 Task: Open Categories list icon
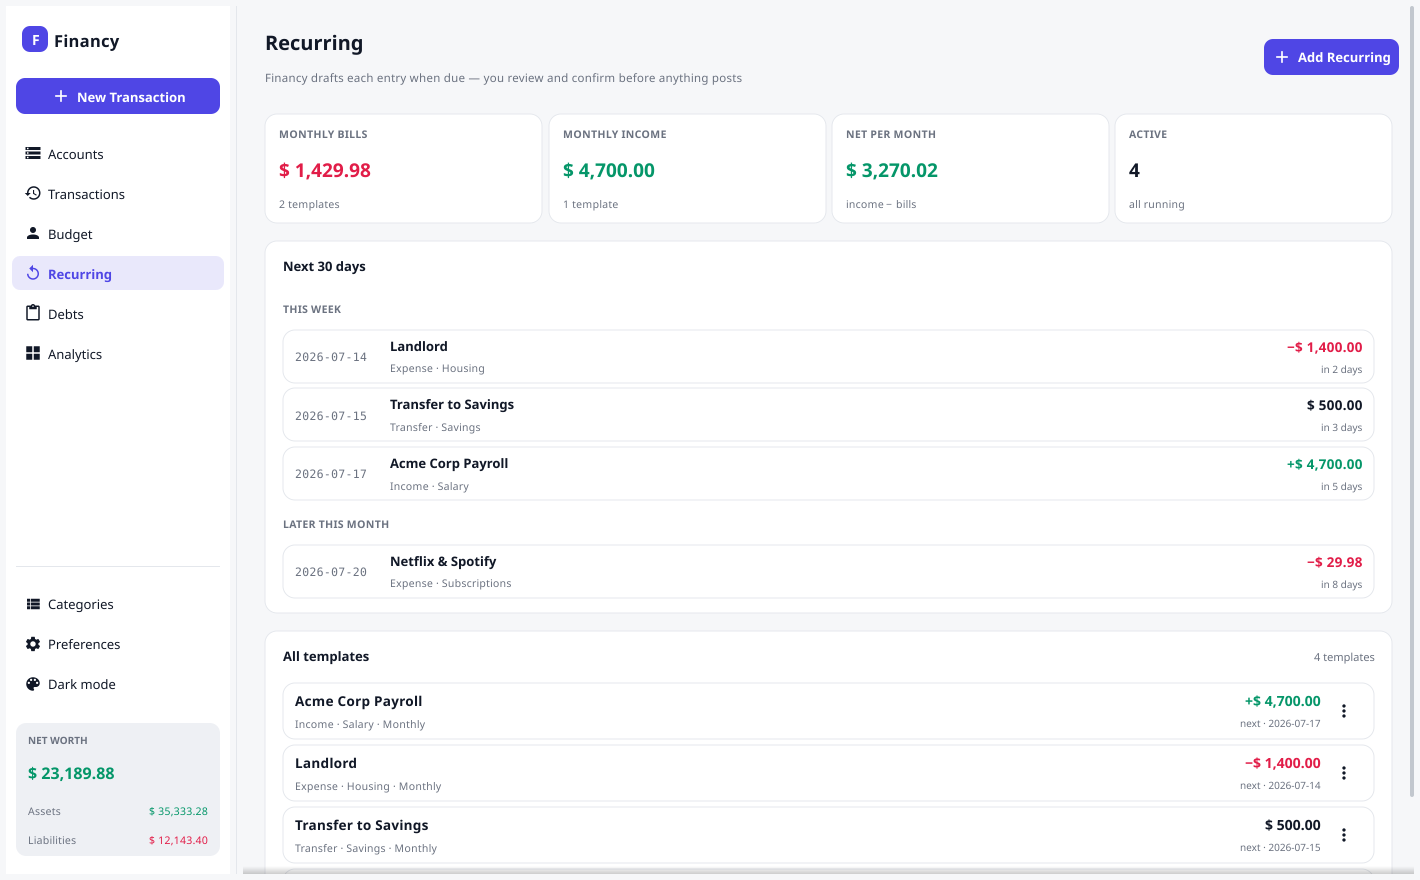(x=33, y=604)
